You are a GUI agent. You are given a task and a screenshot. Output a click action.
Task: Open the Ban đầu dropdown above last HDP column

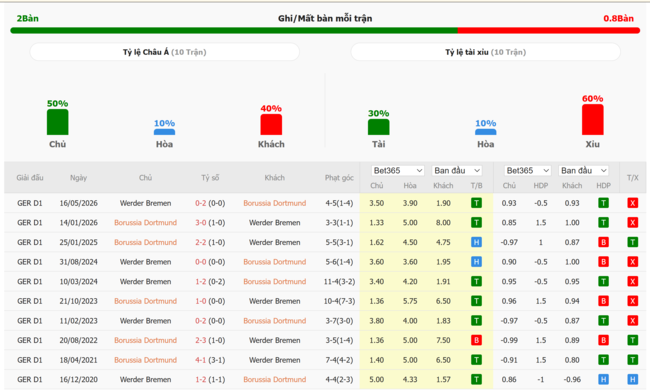point(583,170)
